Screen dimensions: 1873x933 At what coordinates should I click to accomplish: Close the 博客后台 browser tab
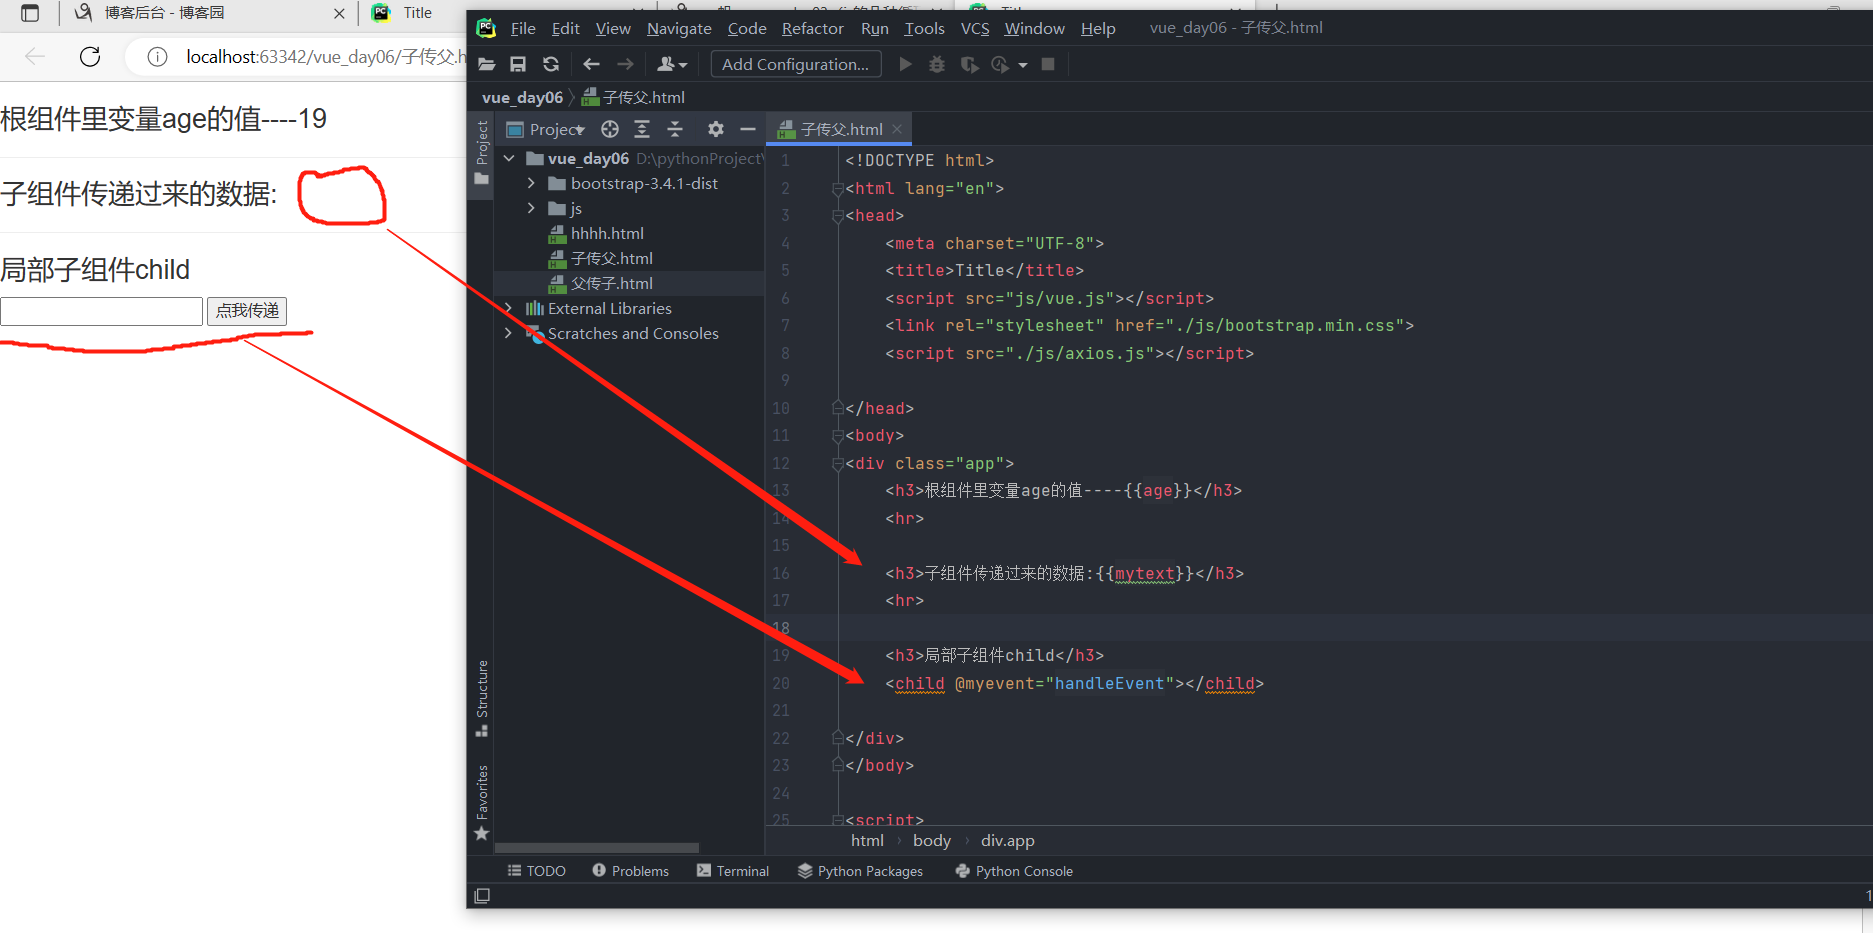[339, 13]
